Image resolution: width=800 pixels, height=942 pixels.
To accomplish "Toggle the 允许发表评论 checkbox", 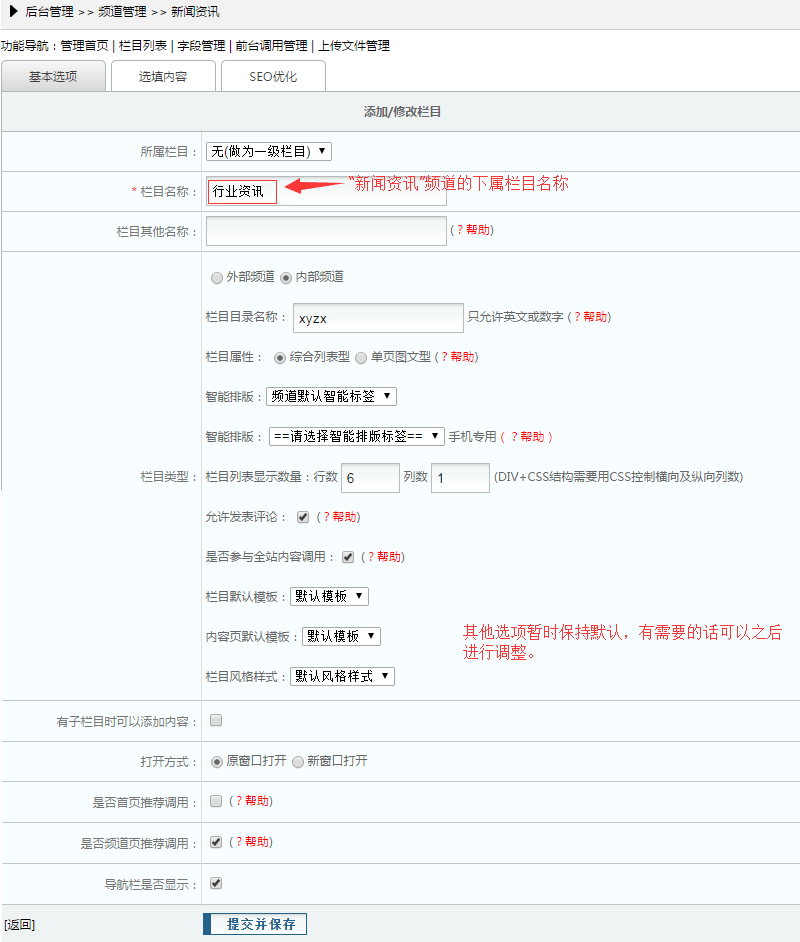I will point(303,517).
